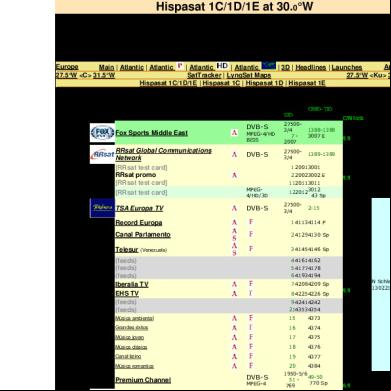Open the SatTracker link
Screen dimensions: 391x391
pos(204,75)
